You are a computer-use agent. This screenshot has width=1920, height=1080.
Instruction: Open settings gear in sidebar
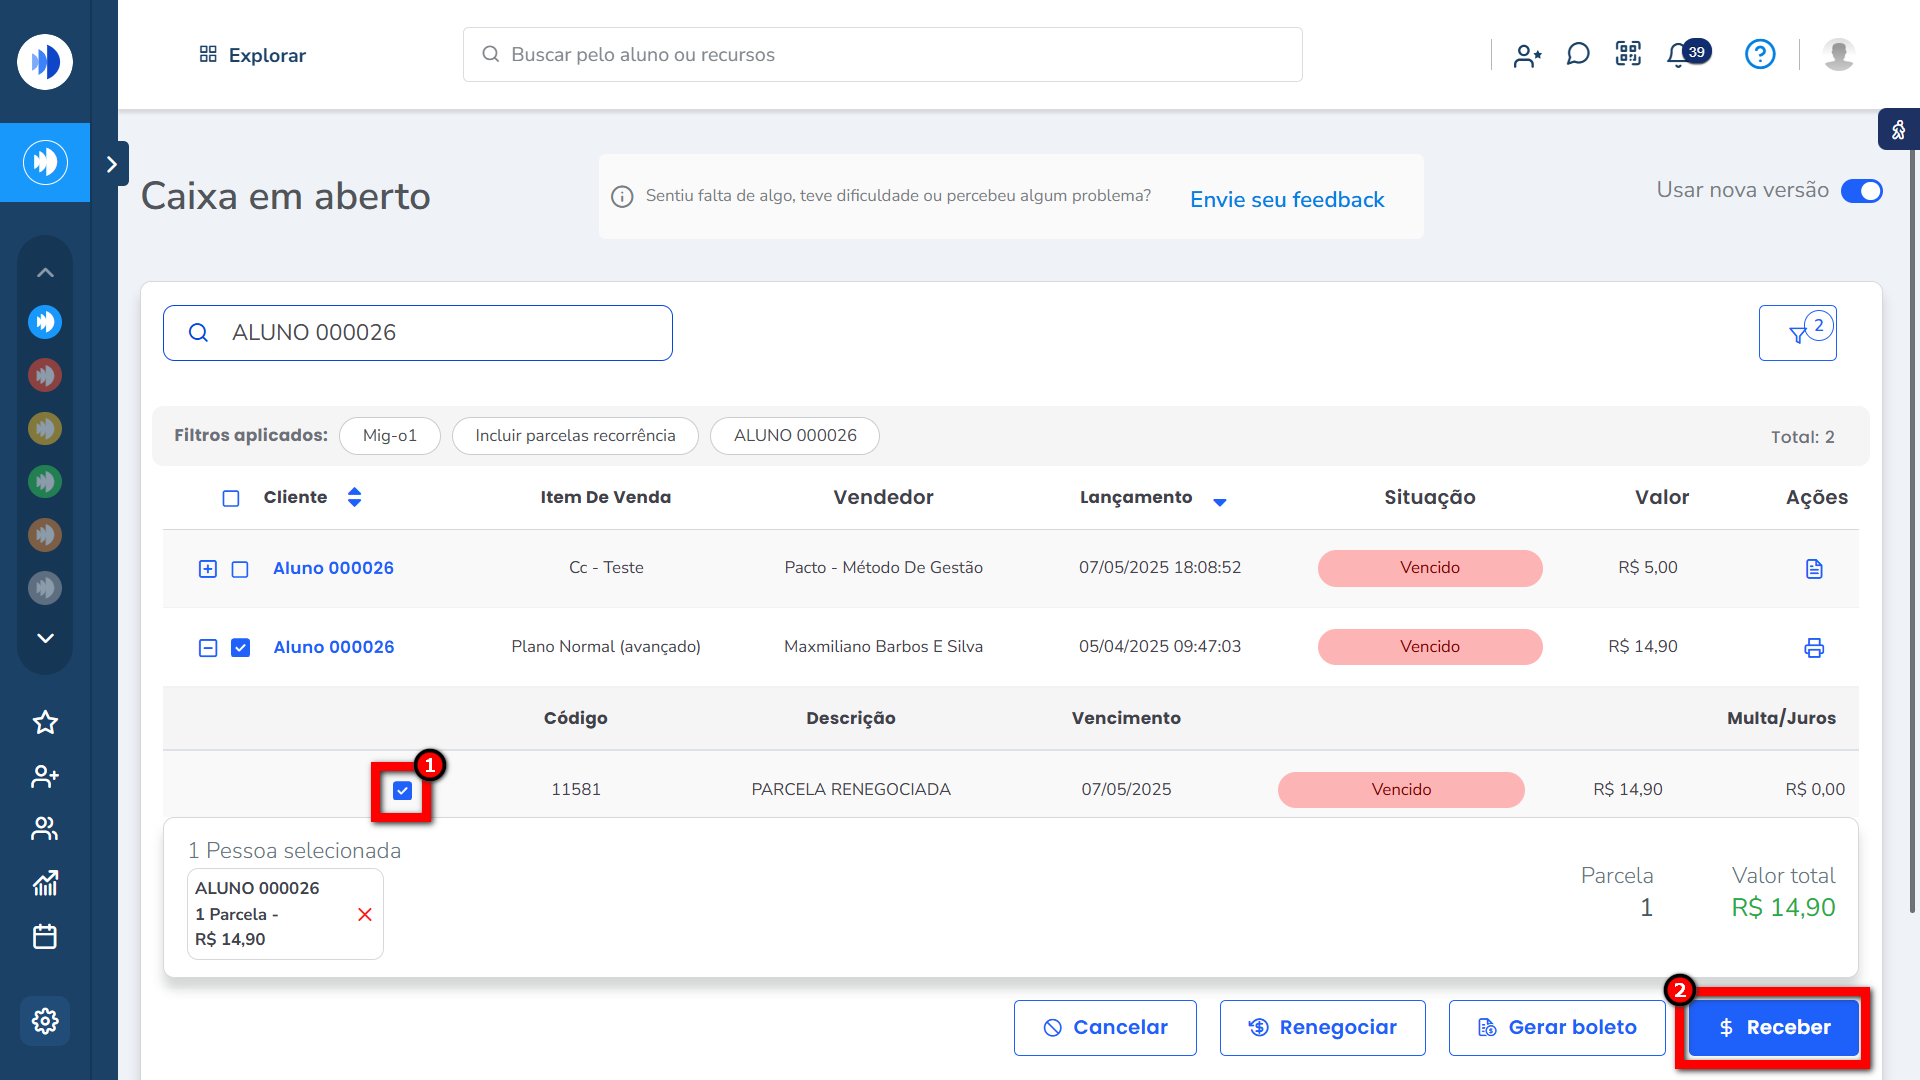tap(45, 1021)
